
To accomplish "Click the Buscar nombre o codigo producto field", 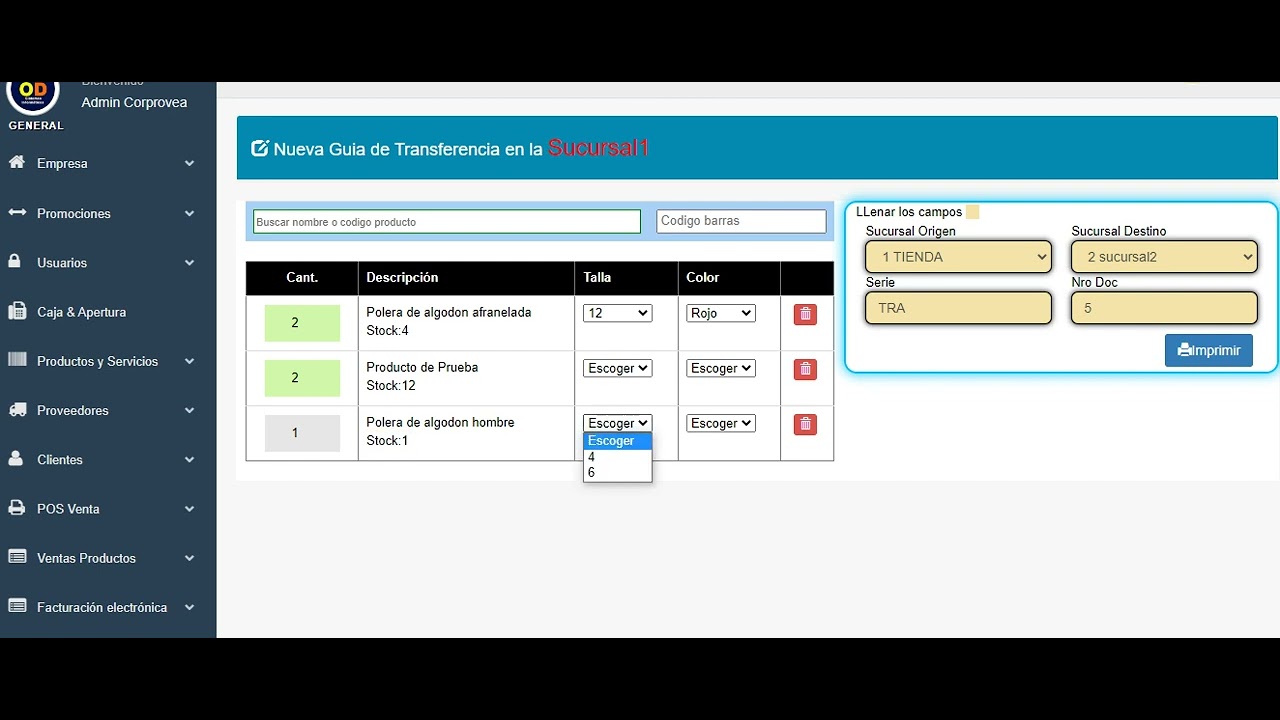I will tap(447, 222).
